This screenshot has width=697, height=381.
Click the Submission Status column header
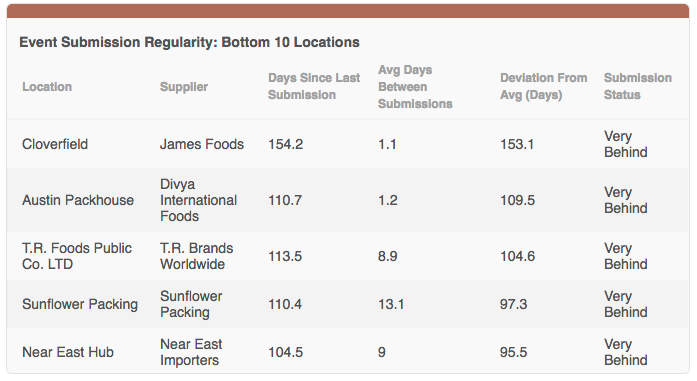click(638, 86)
